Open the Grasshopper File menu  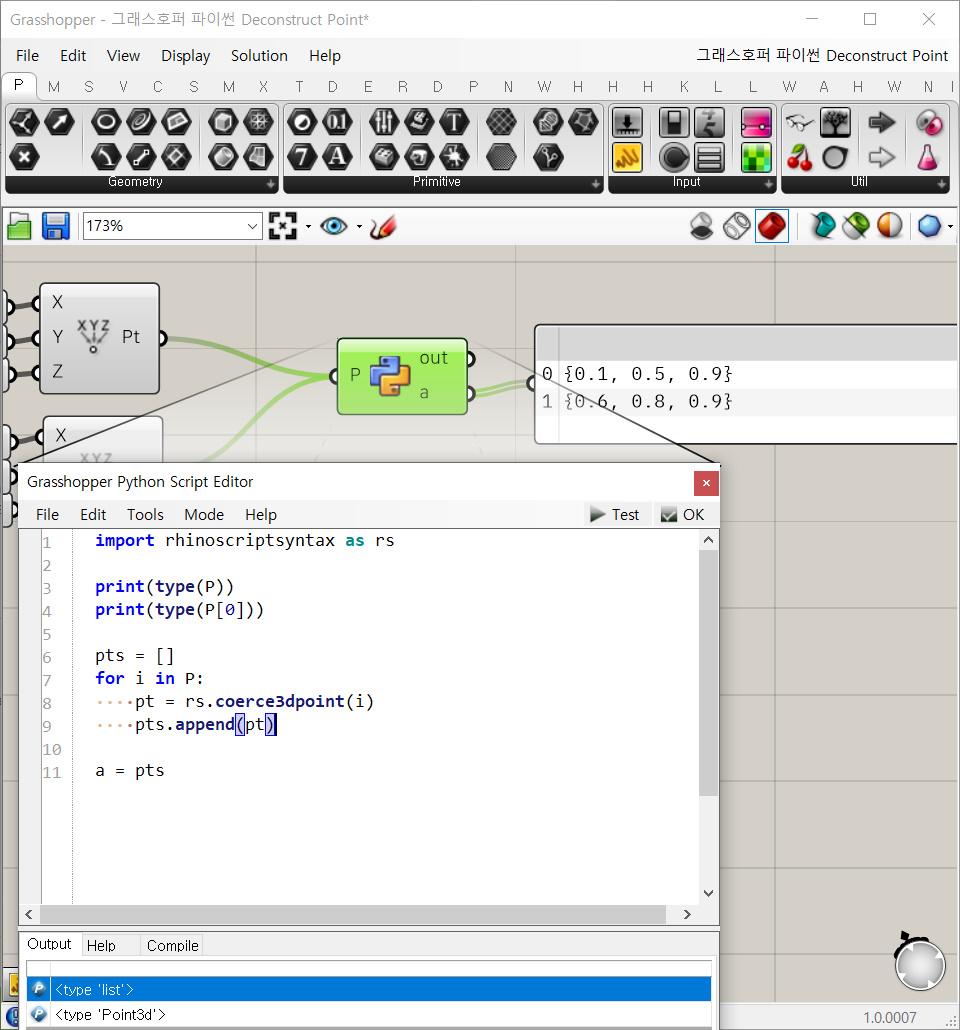click(28, 56)
